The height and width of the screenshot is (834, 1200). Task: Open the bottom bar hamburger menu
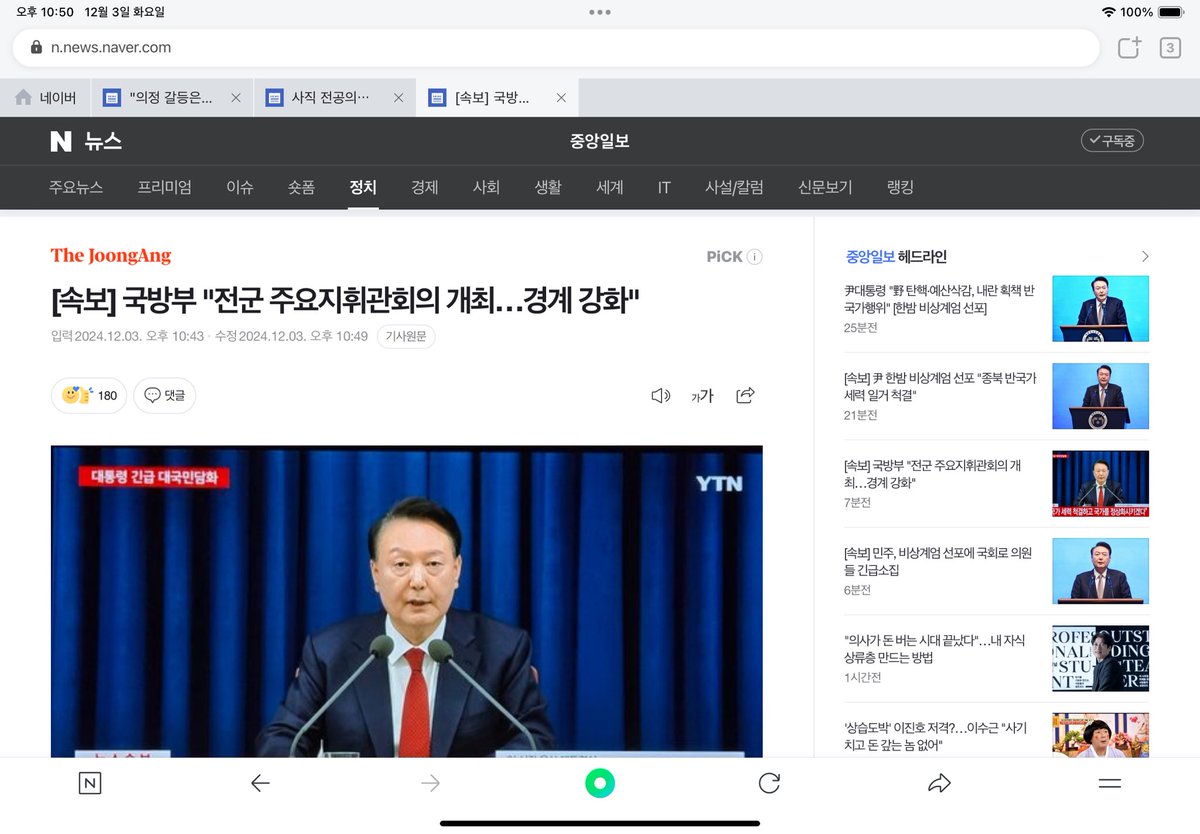[x=1110, y=784]
